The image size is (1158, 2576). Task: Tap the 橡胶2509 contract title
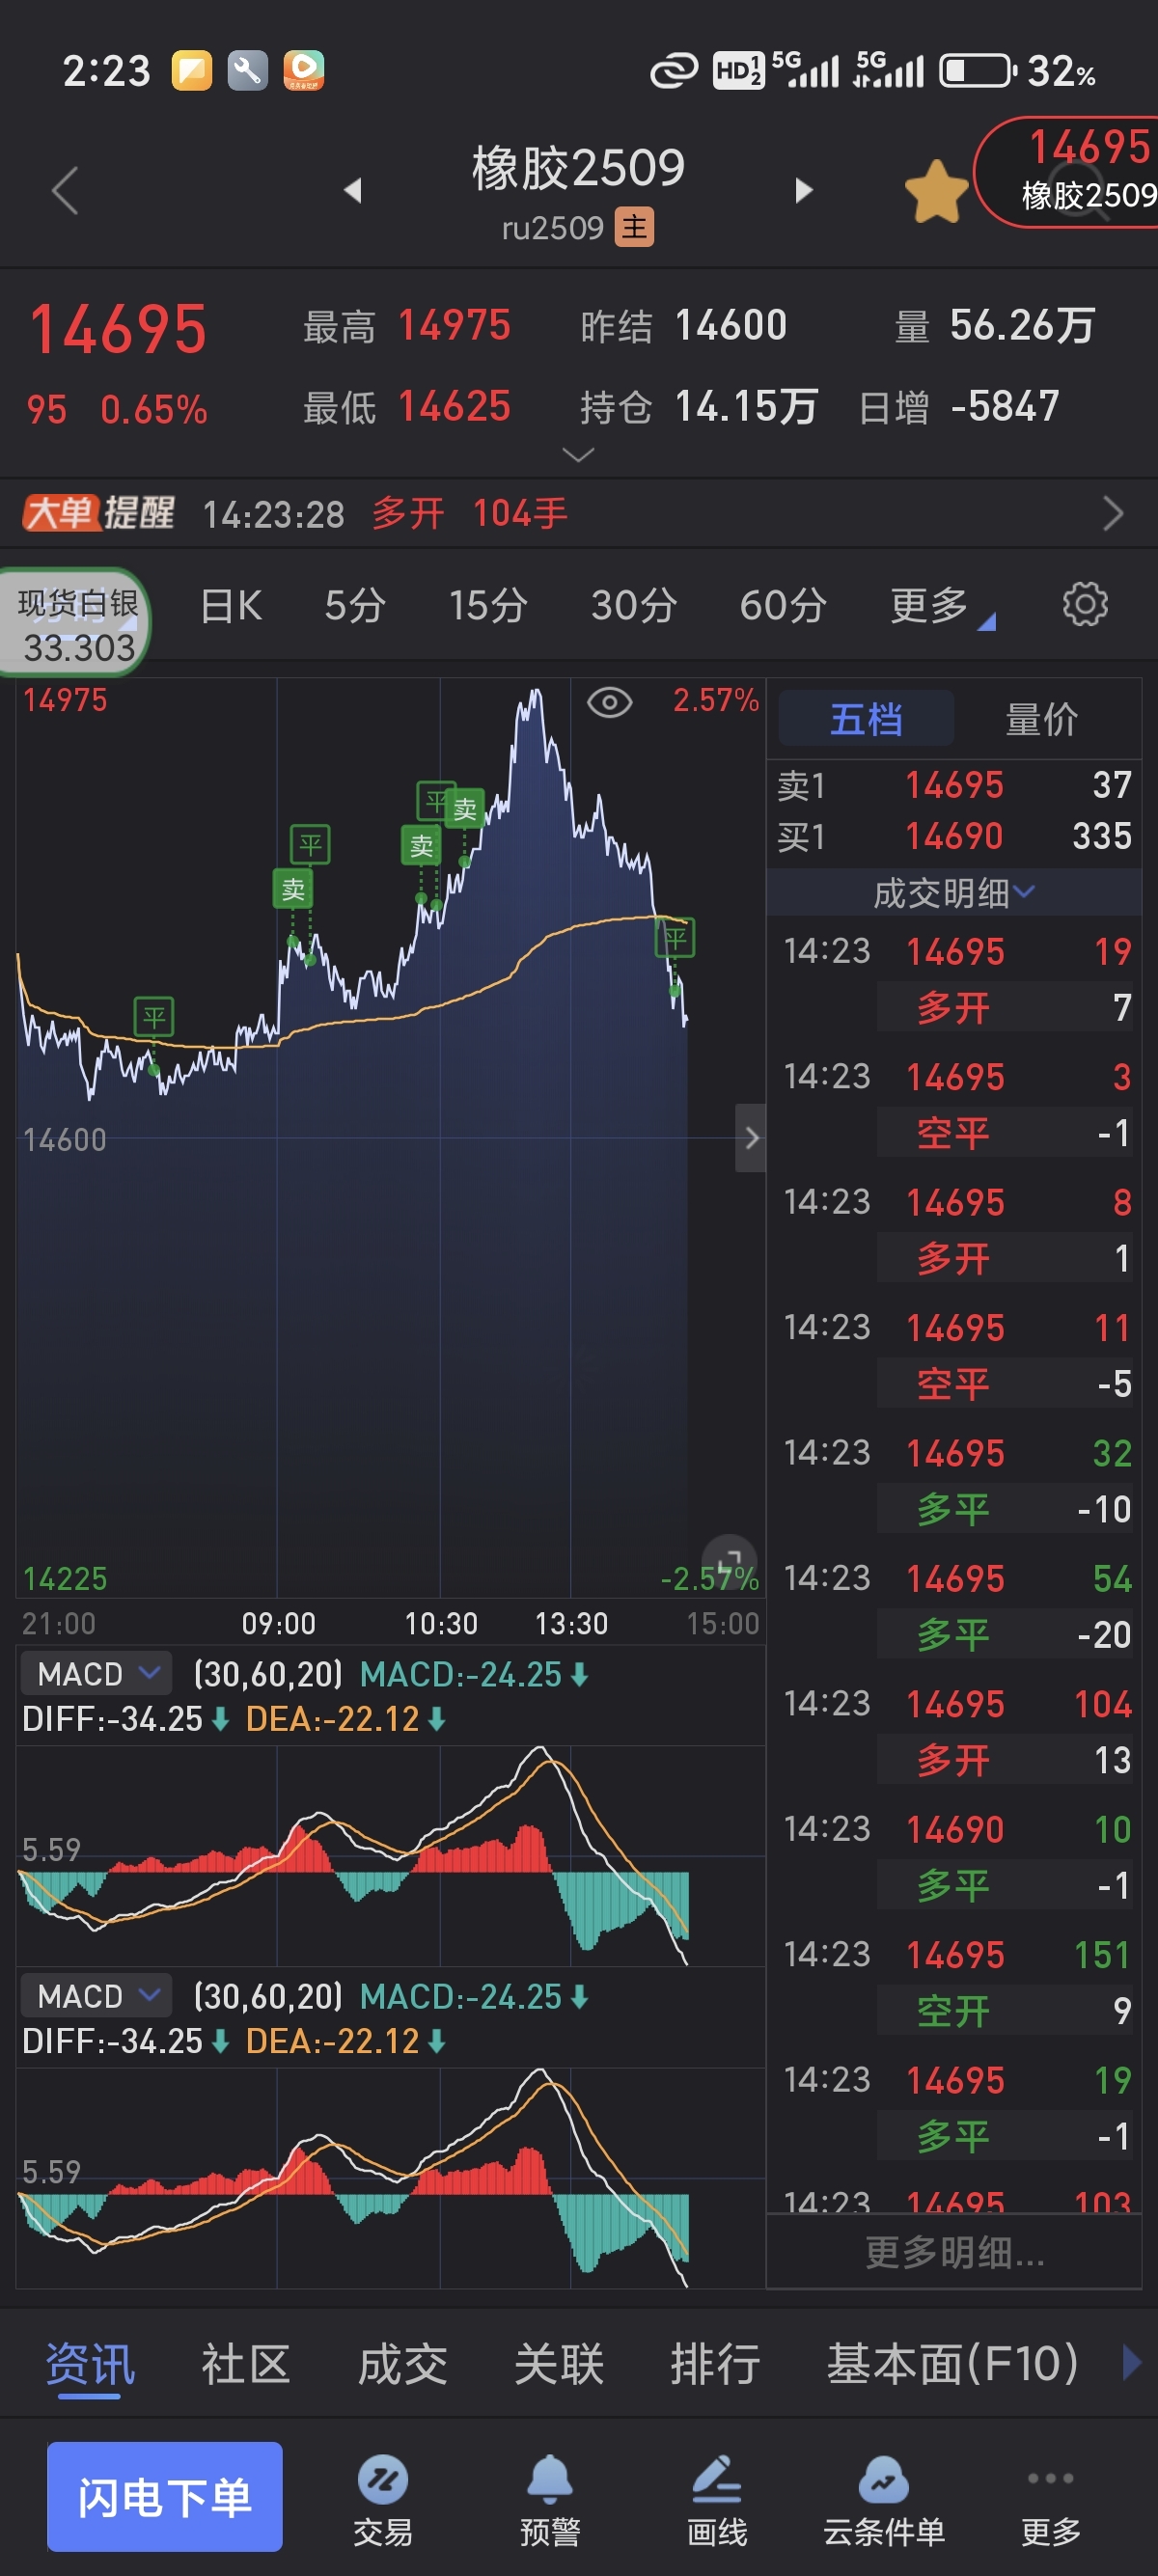578,167
